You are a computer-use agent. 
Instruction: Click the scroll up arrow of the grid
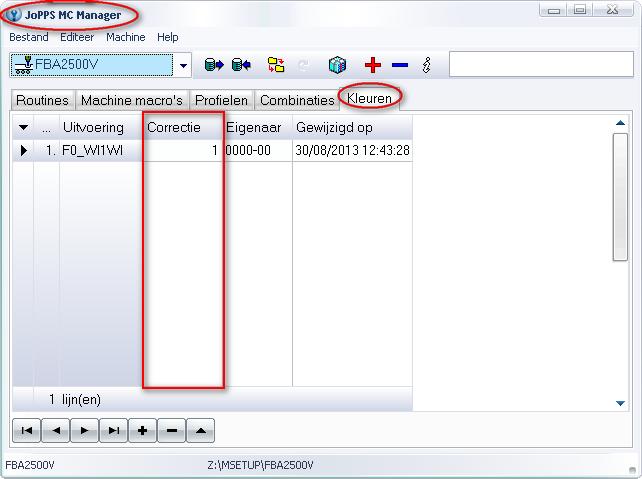pos(620,123)
